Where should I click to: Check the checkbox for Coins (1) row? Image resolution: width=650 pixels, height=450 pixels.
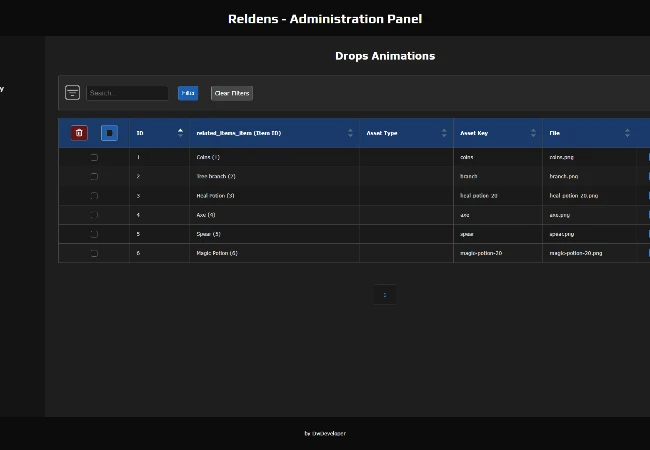[x=94, y=157]
